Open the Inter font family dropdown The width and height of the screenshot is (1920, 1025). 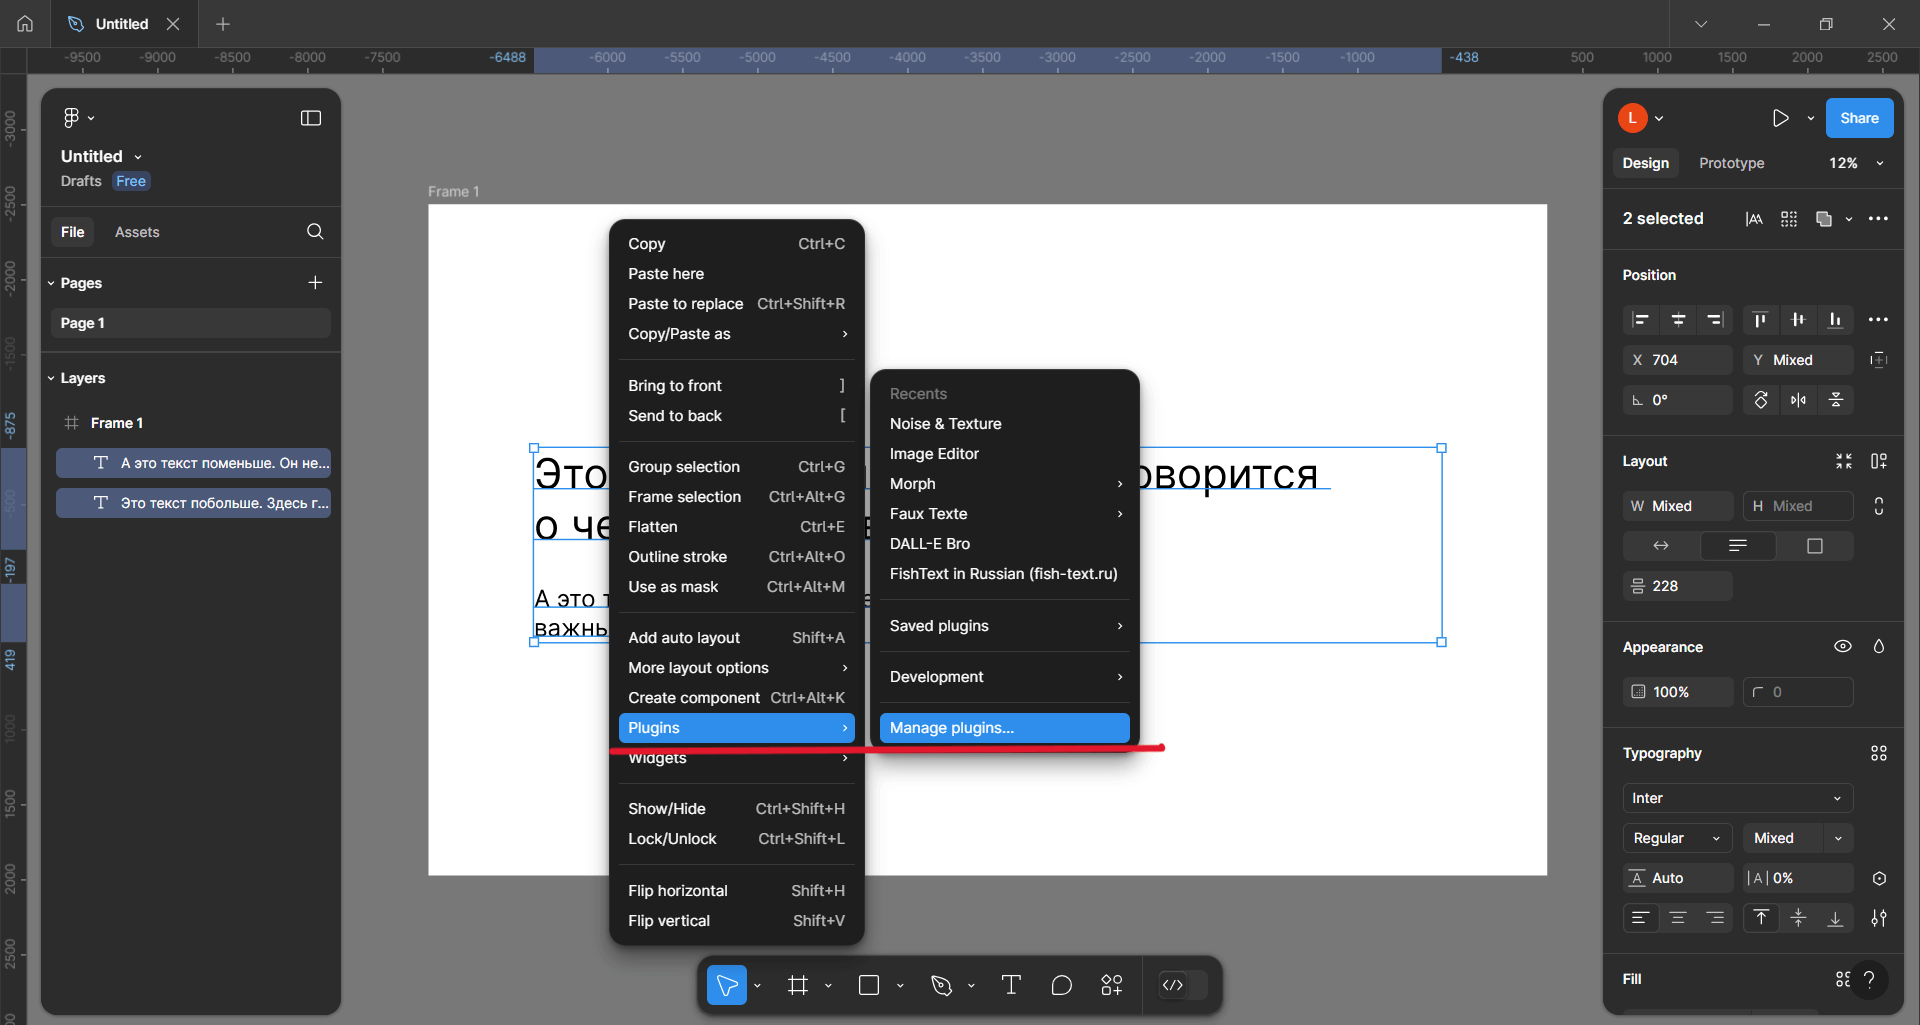tap(1738, 798)
